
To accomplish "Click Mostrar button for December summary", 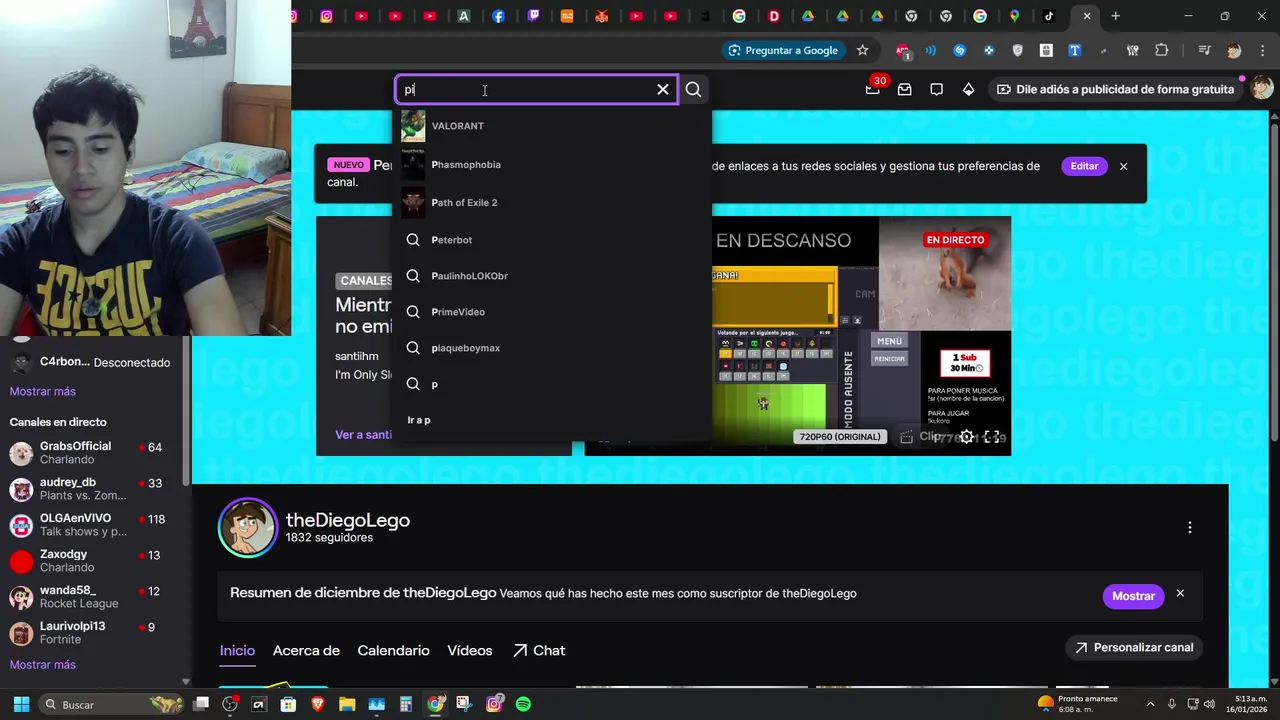I will 1133,596.
